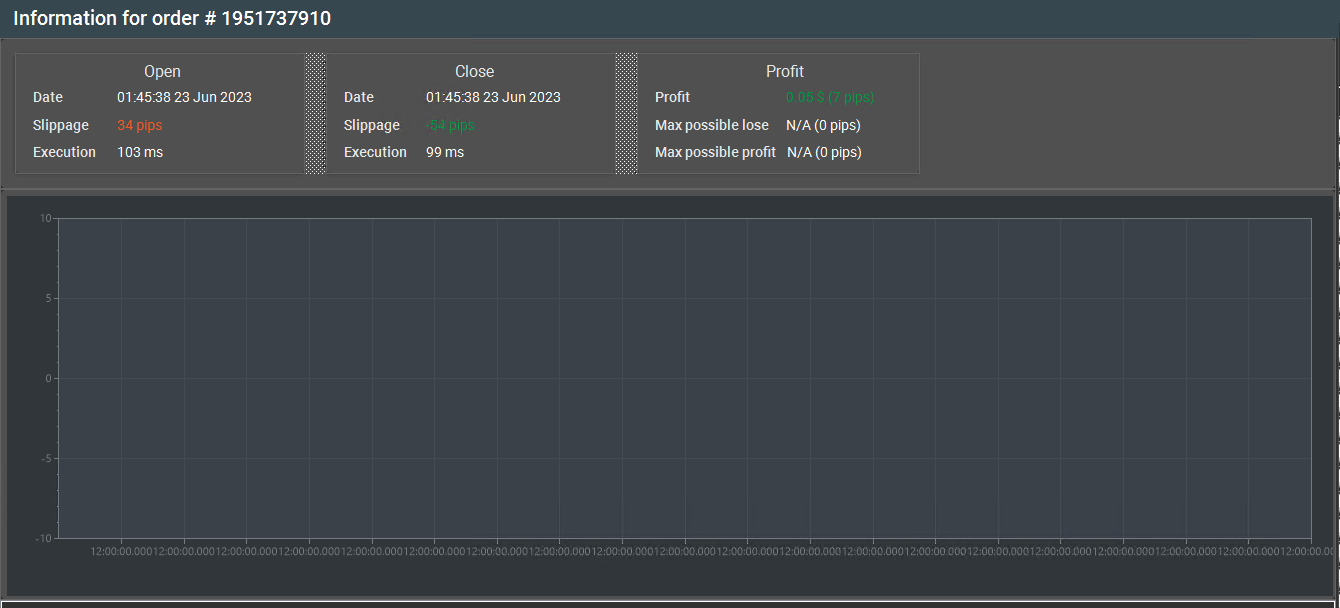Screen dimensions: 1340x608
Task: Click the 103 ms execution value
Action: pyautogui.click(x=140, y=152)
